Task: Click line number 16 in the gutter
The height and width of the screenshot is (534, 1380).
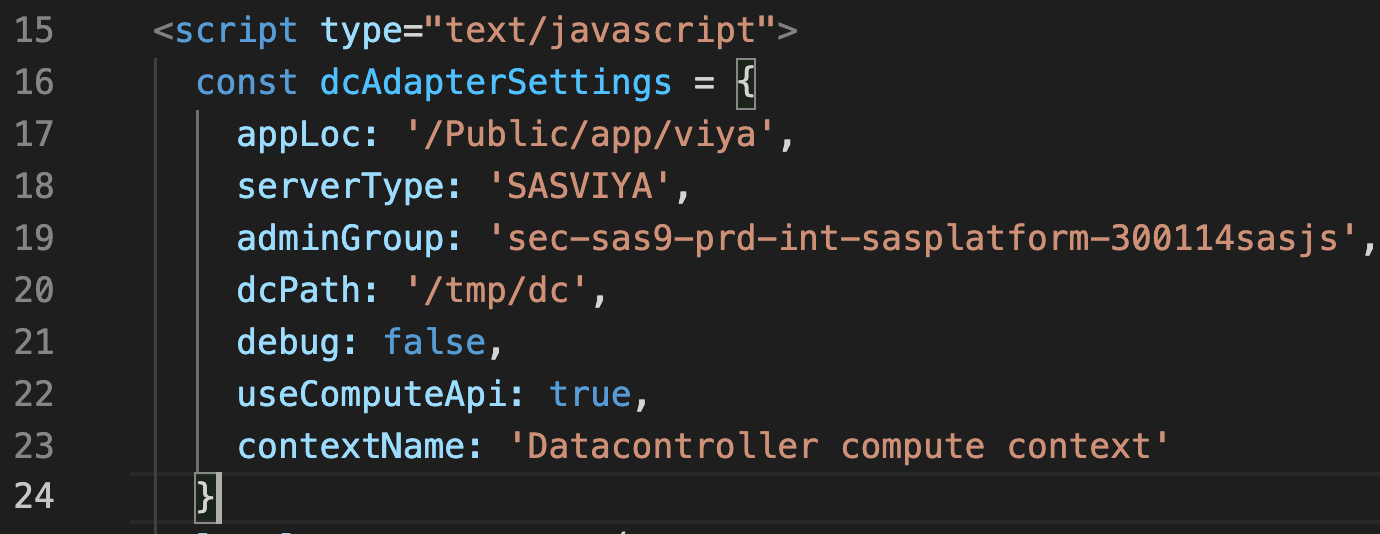Action: (35, 82)
